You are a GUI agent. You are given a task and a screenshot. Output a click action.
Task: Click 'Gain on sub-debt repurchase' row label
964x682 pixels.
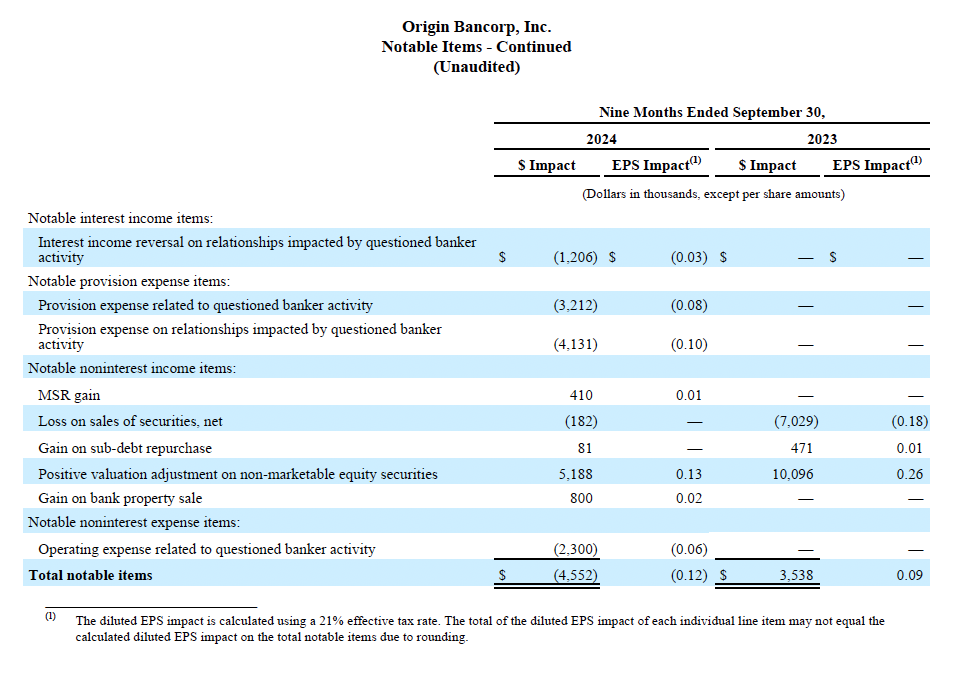(x=125, y=448)
